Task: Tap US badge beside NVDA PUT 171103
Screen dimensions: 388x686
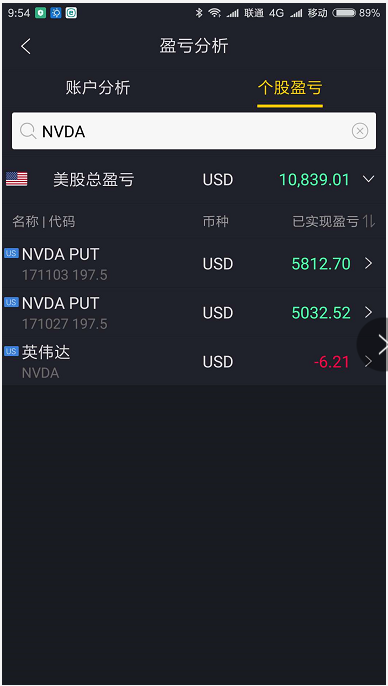Action: click(x=11, y=253)
